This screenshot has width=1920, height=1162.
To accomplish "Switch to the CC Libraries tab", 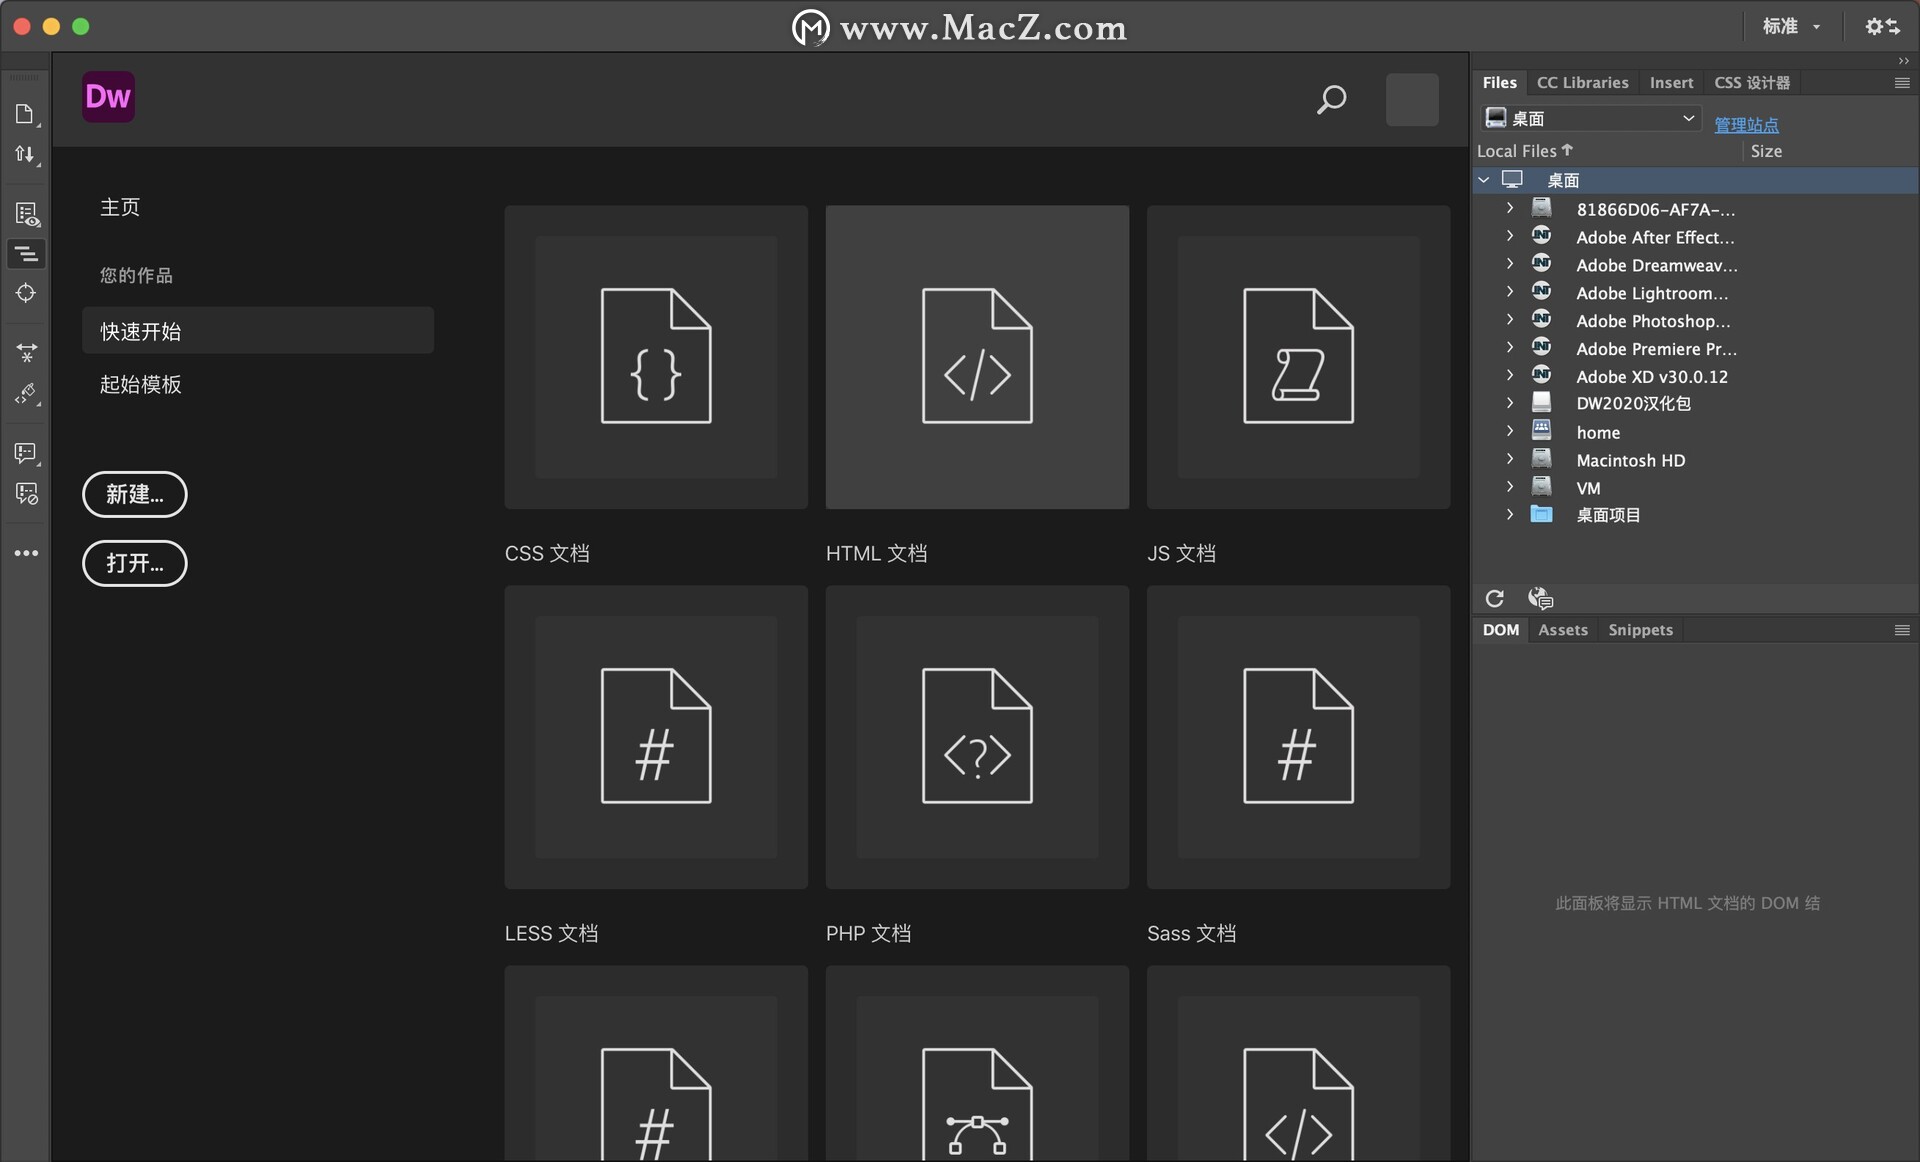I will tap(1582, 83).
